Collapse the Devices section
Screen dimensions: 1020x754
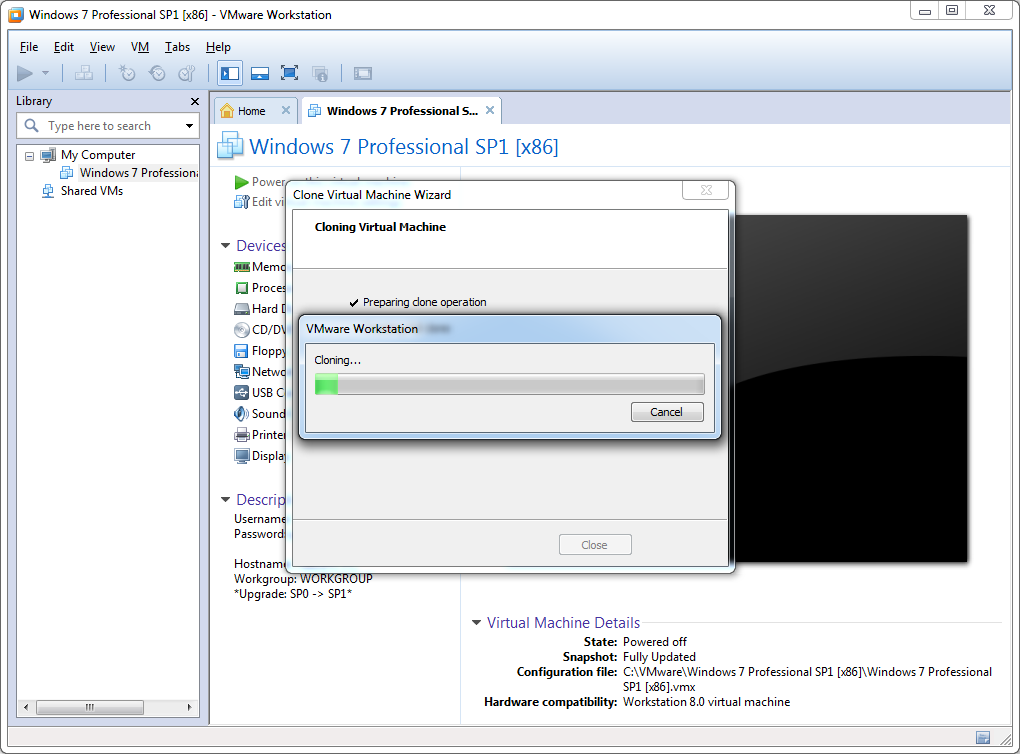coord(225,246)
